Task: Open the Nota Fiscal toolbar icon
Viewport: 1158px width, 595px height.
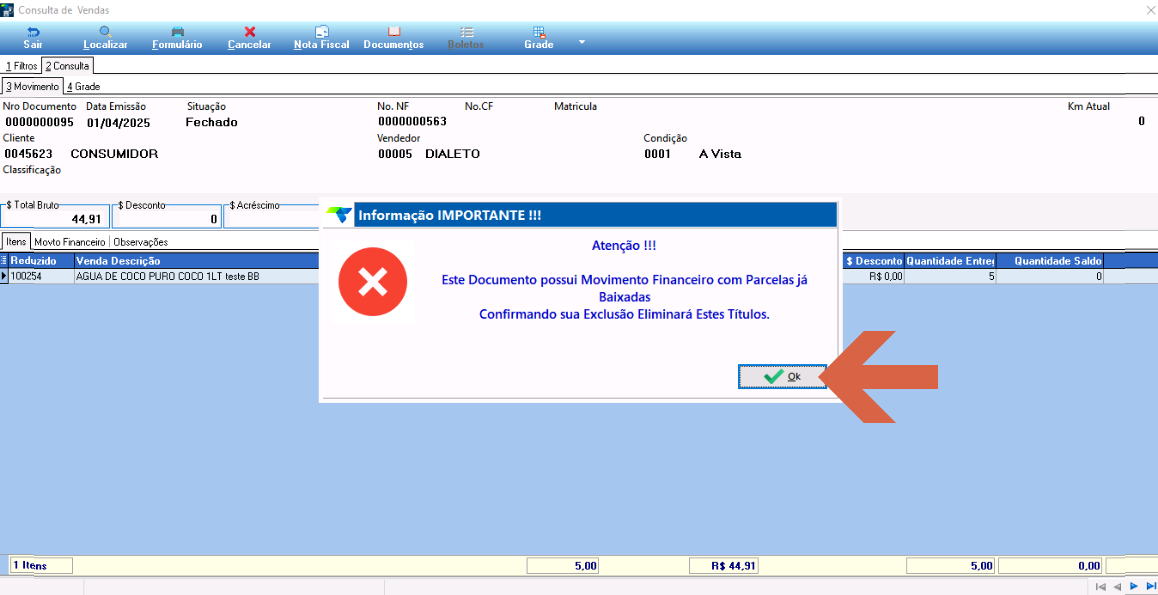Action: pos(321,38)
